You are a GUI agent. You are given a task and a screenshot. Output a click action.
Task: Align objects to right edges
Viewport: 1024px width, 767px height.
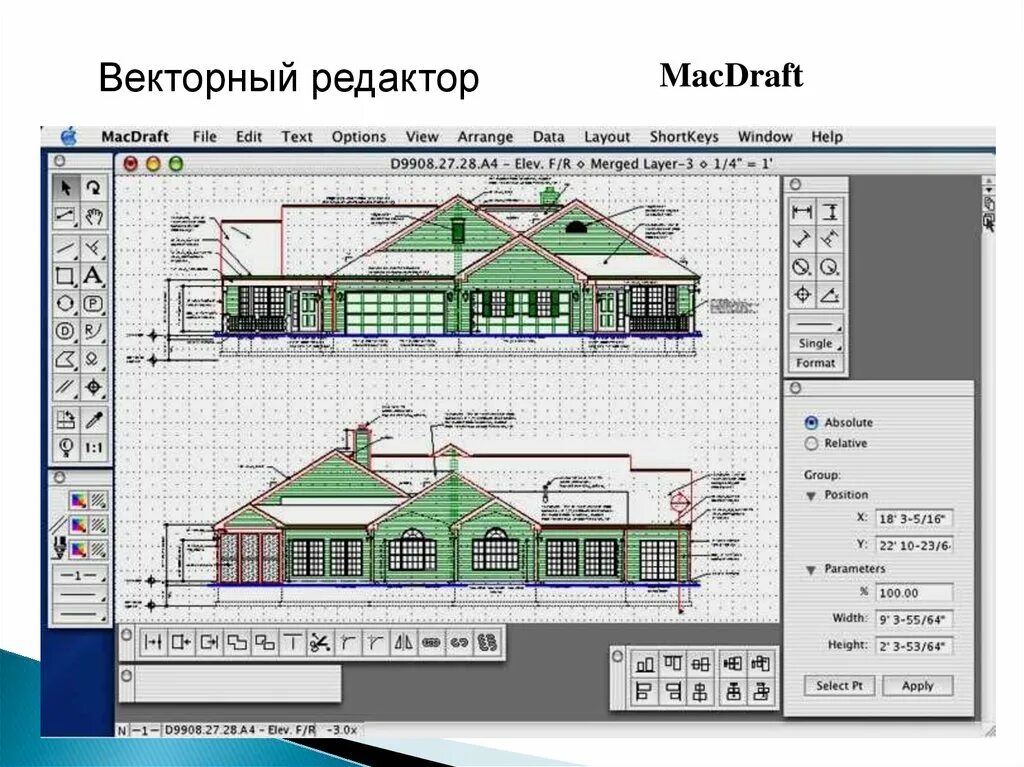(672, 691)
